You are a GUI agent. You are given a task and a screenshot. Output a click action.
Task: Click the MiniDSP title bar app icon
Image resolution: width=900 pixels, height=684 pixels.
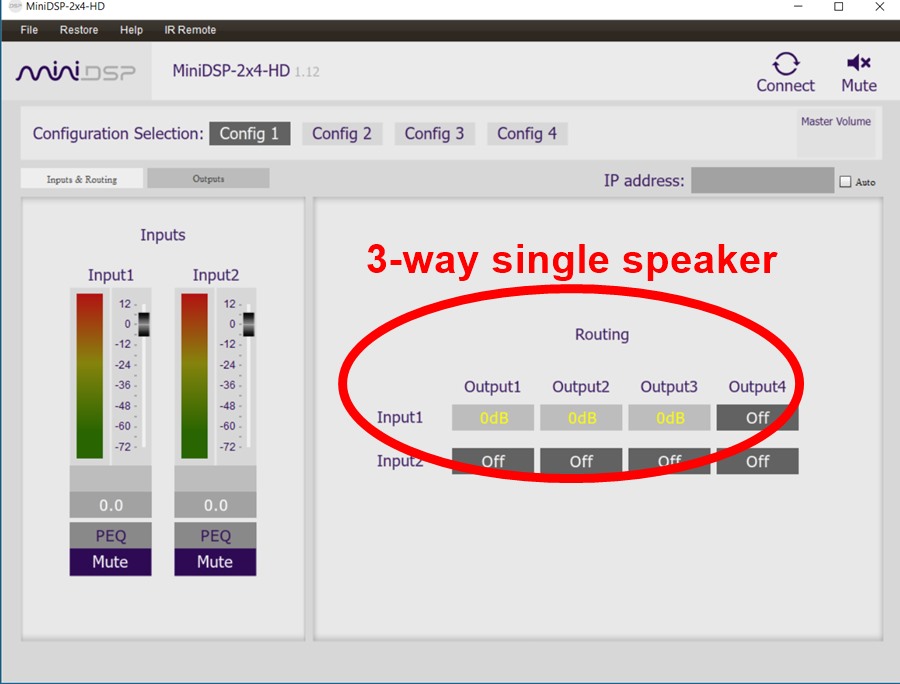[x=15, y=6]
